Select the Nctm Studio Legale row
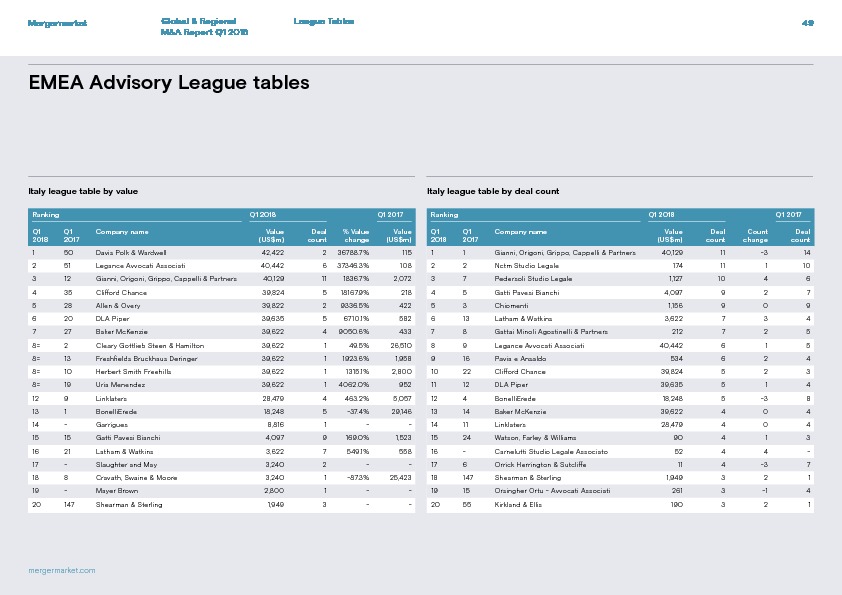Screen dimensions: 842x595 pyautogui.click(x=621, y=265)
